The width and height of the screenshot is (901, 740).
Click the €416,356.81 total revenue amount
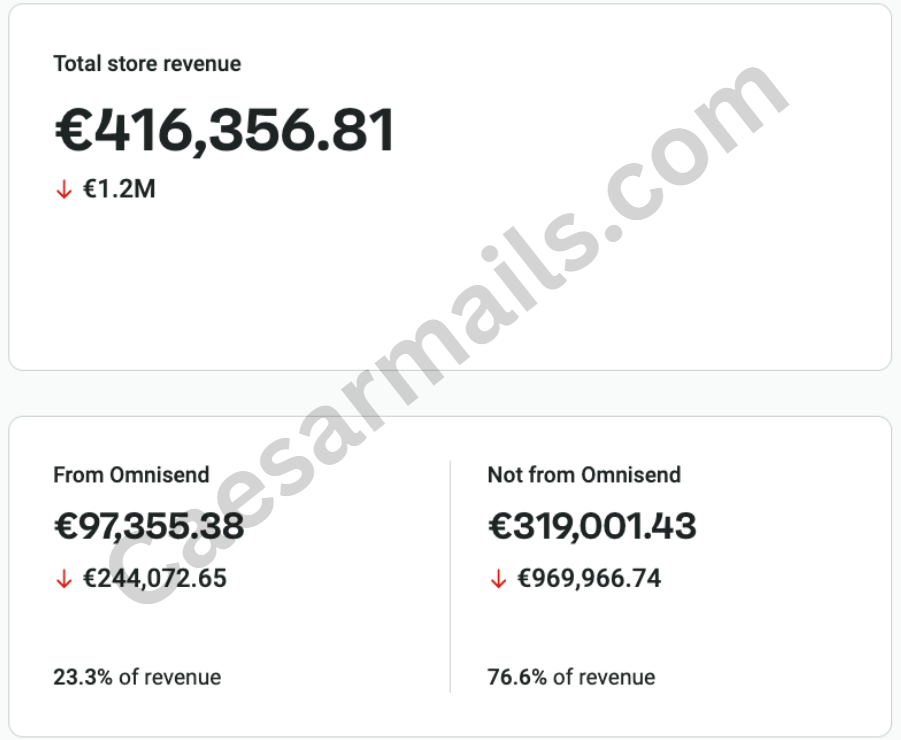point(225,131)
